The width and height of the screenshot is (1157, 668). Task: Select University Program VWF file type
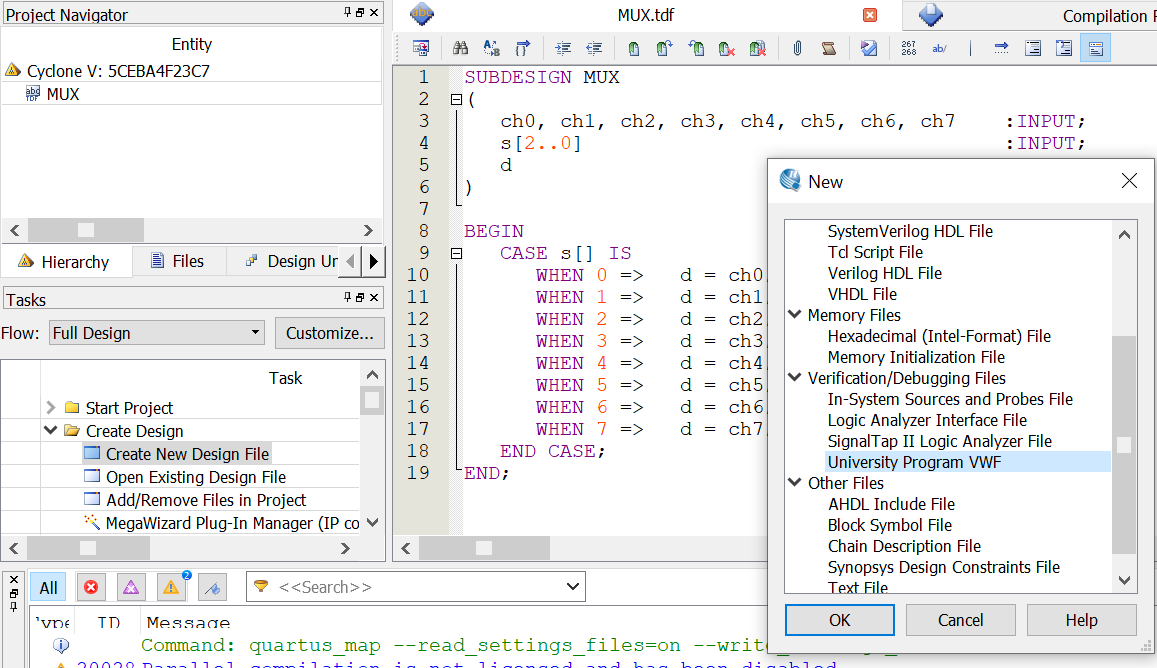click(914, 462)
